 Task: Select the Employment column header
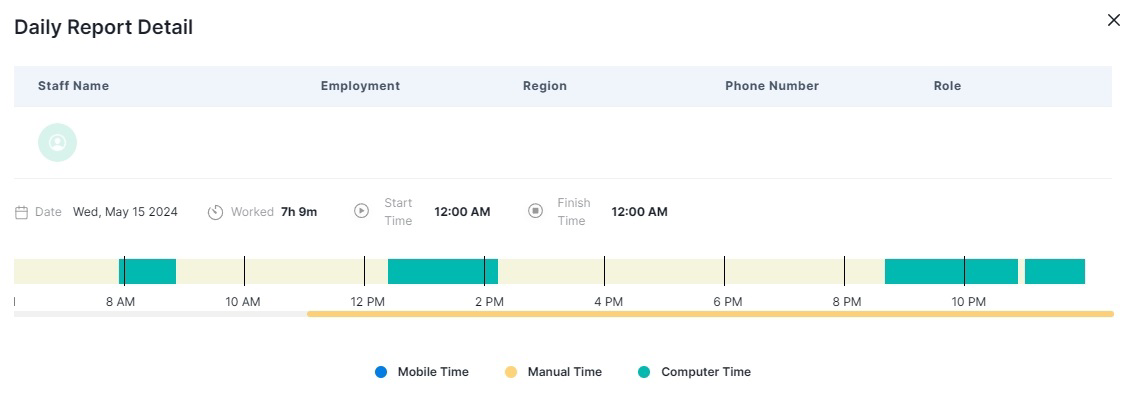click(x=360, y=86)
